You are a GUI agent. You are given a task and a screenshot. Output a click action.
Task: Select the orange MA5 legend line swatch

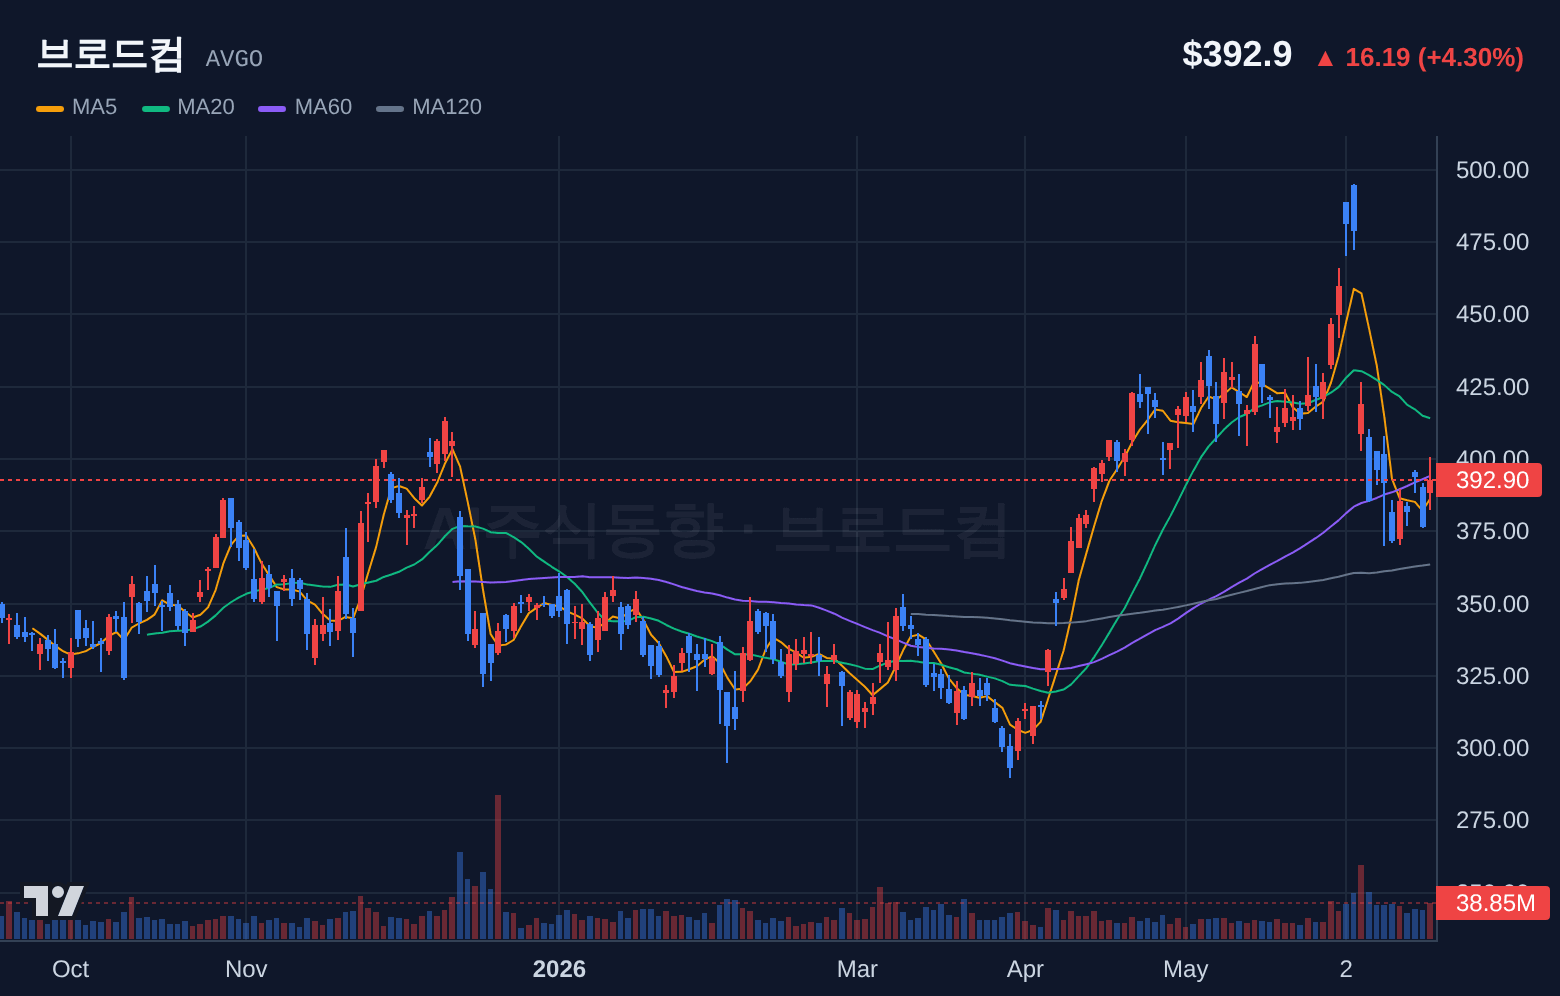point(50,108)
